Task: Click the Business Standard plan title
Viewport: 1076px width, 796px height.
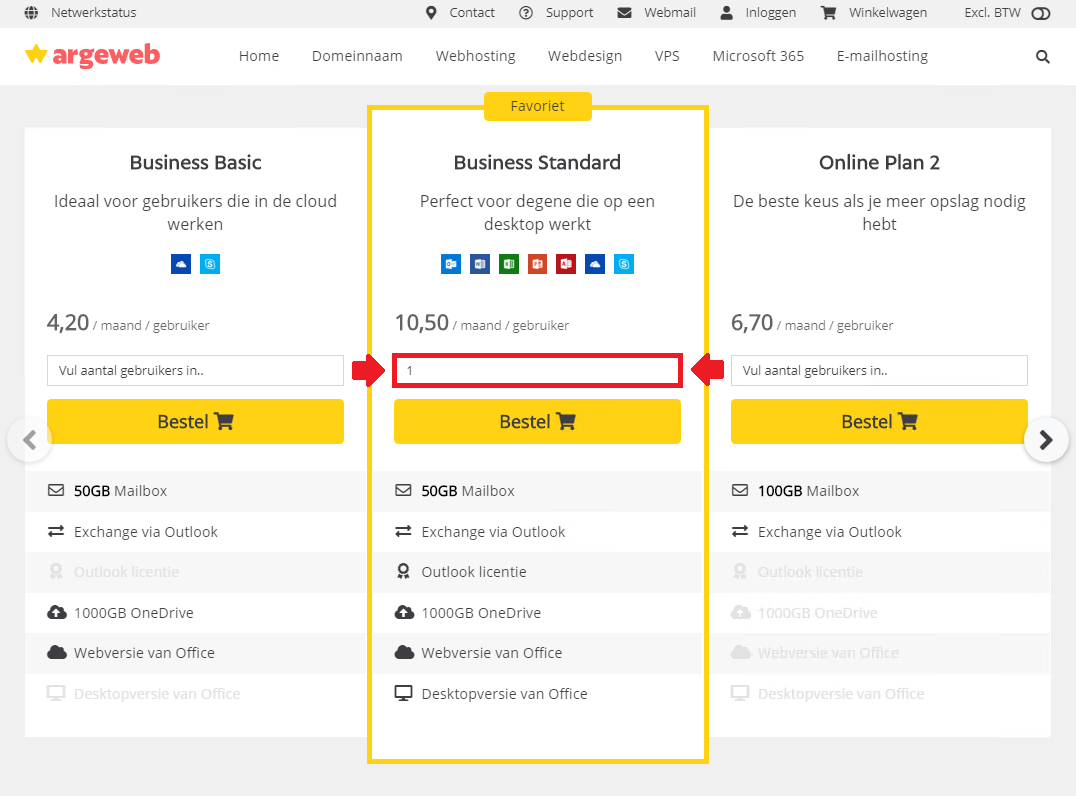Action: coord(537,163)
